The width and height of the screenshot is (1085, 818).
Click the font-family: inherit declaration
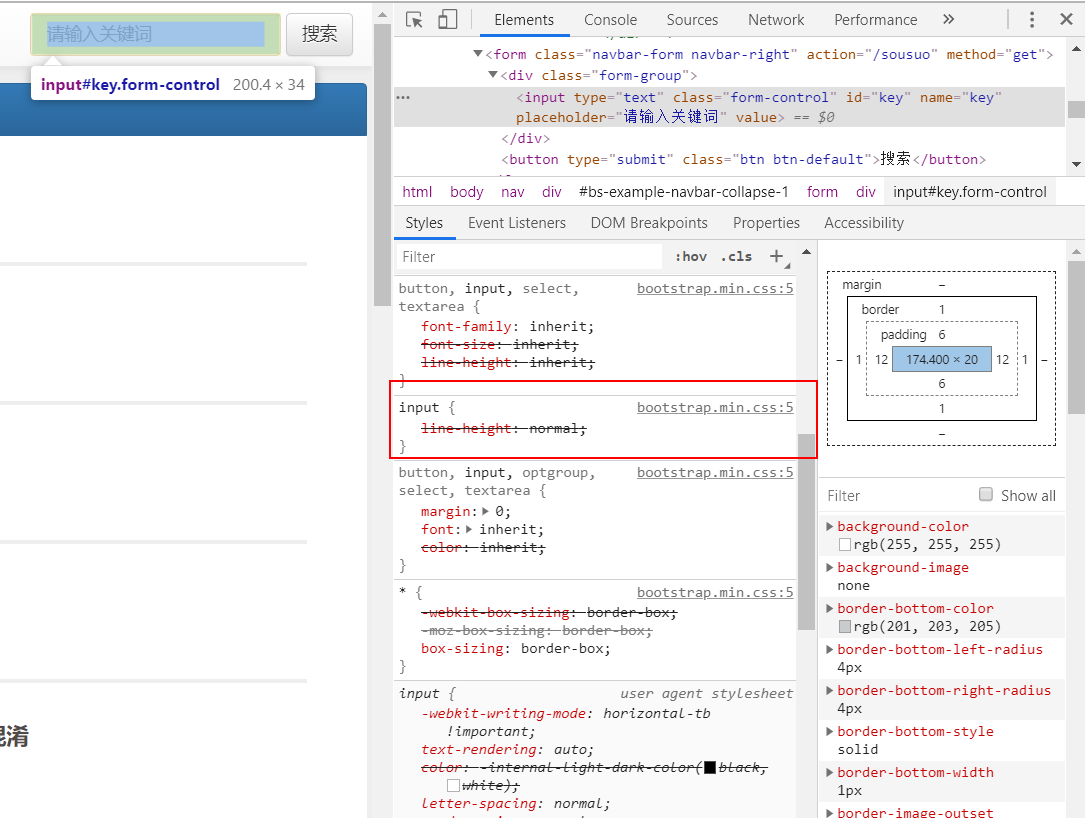(507, 327)
